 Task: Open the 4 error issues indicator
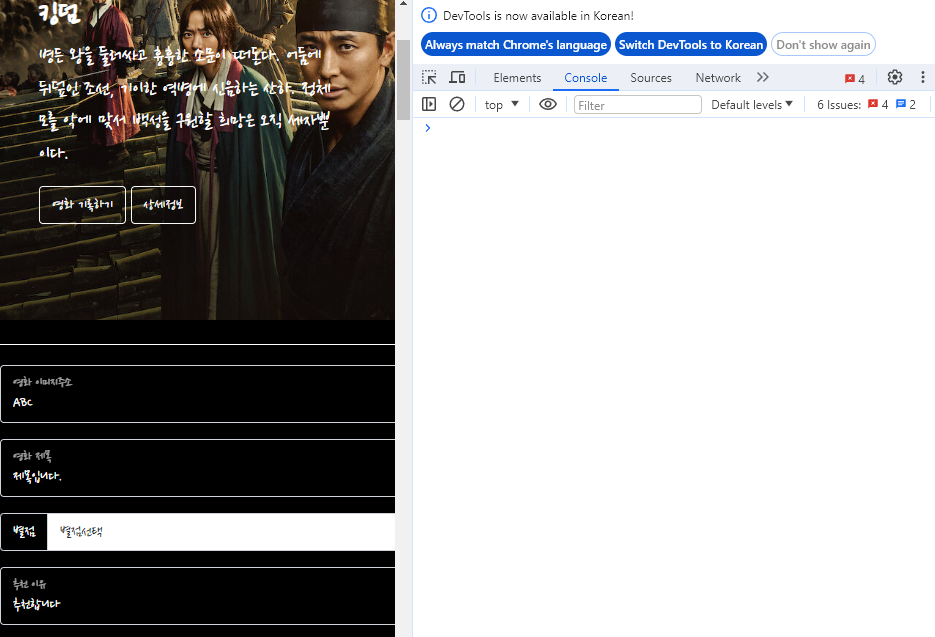[878, 104]
